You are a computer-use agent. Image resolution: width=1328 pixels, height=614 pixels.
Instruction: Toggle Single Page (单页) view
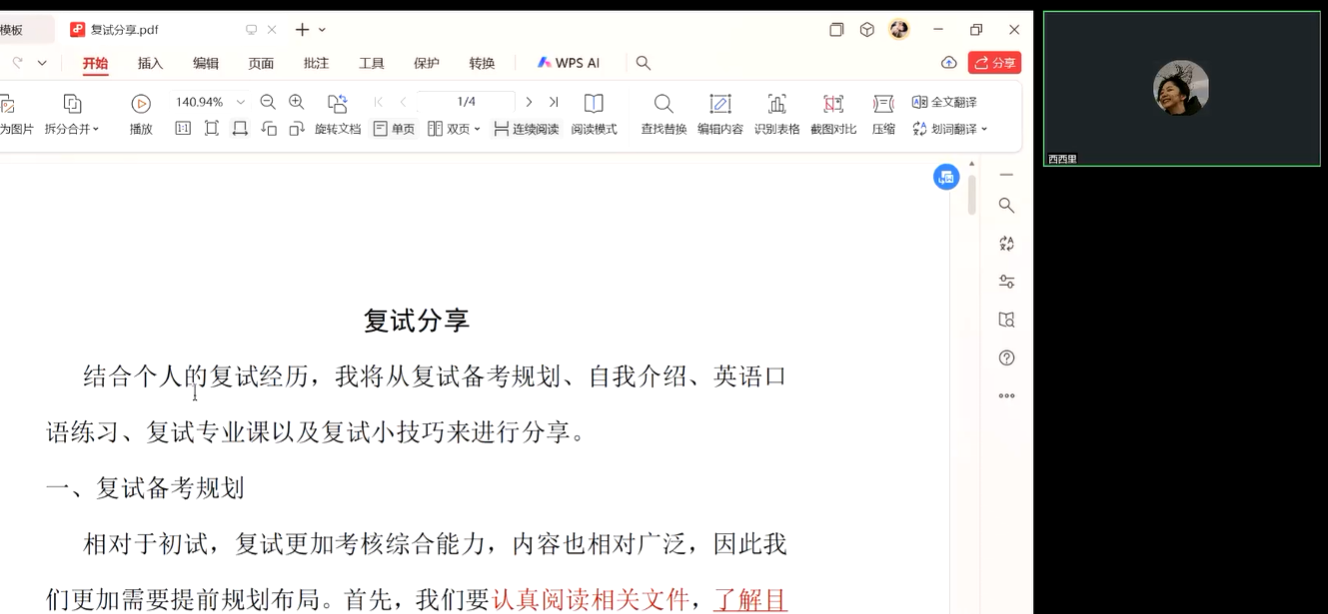[394, 129]
